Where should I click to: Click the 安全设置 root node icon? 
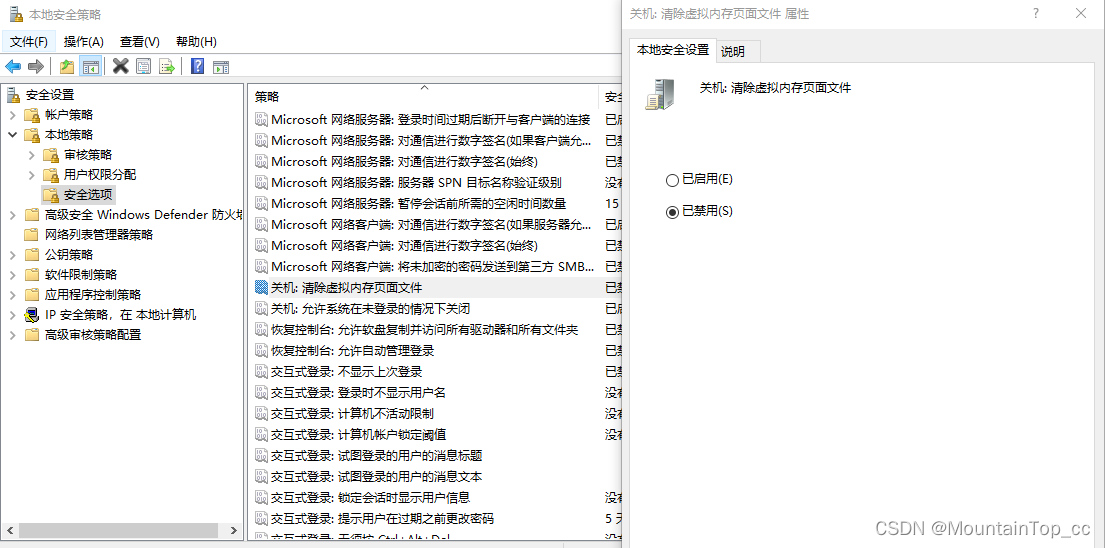tap(14, 95)
